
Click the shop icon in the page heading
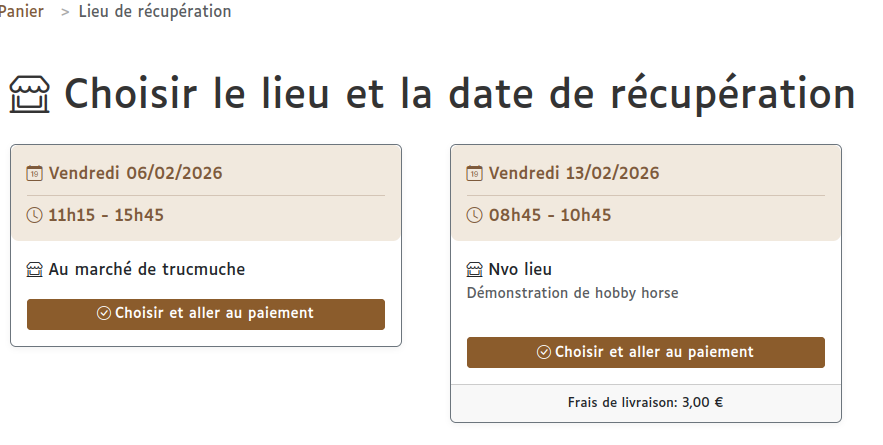click(x=29, y=95)
